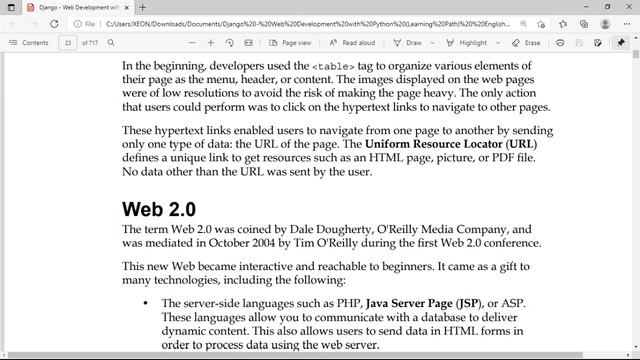View file site information icon
This screenshot has width=640, height=360.
tap(78, 24)
